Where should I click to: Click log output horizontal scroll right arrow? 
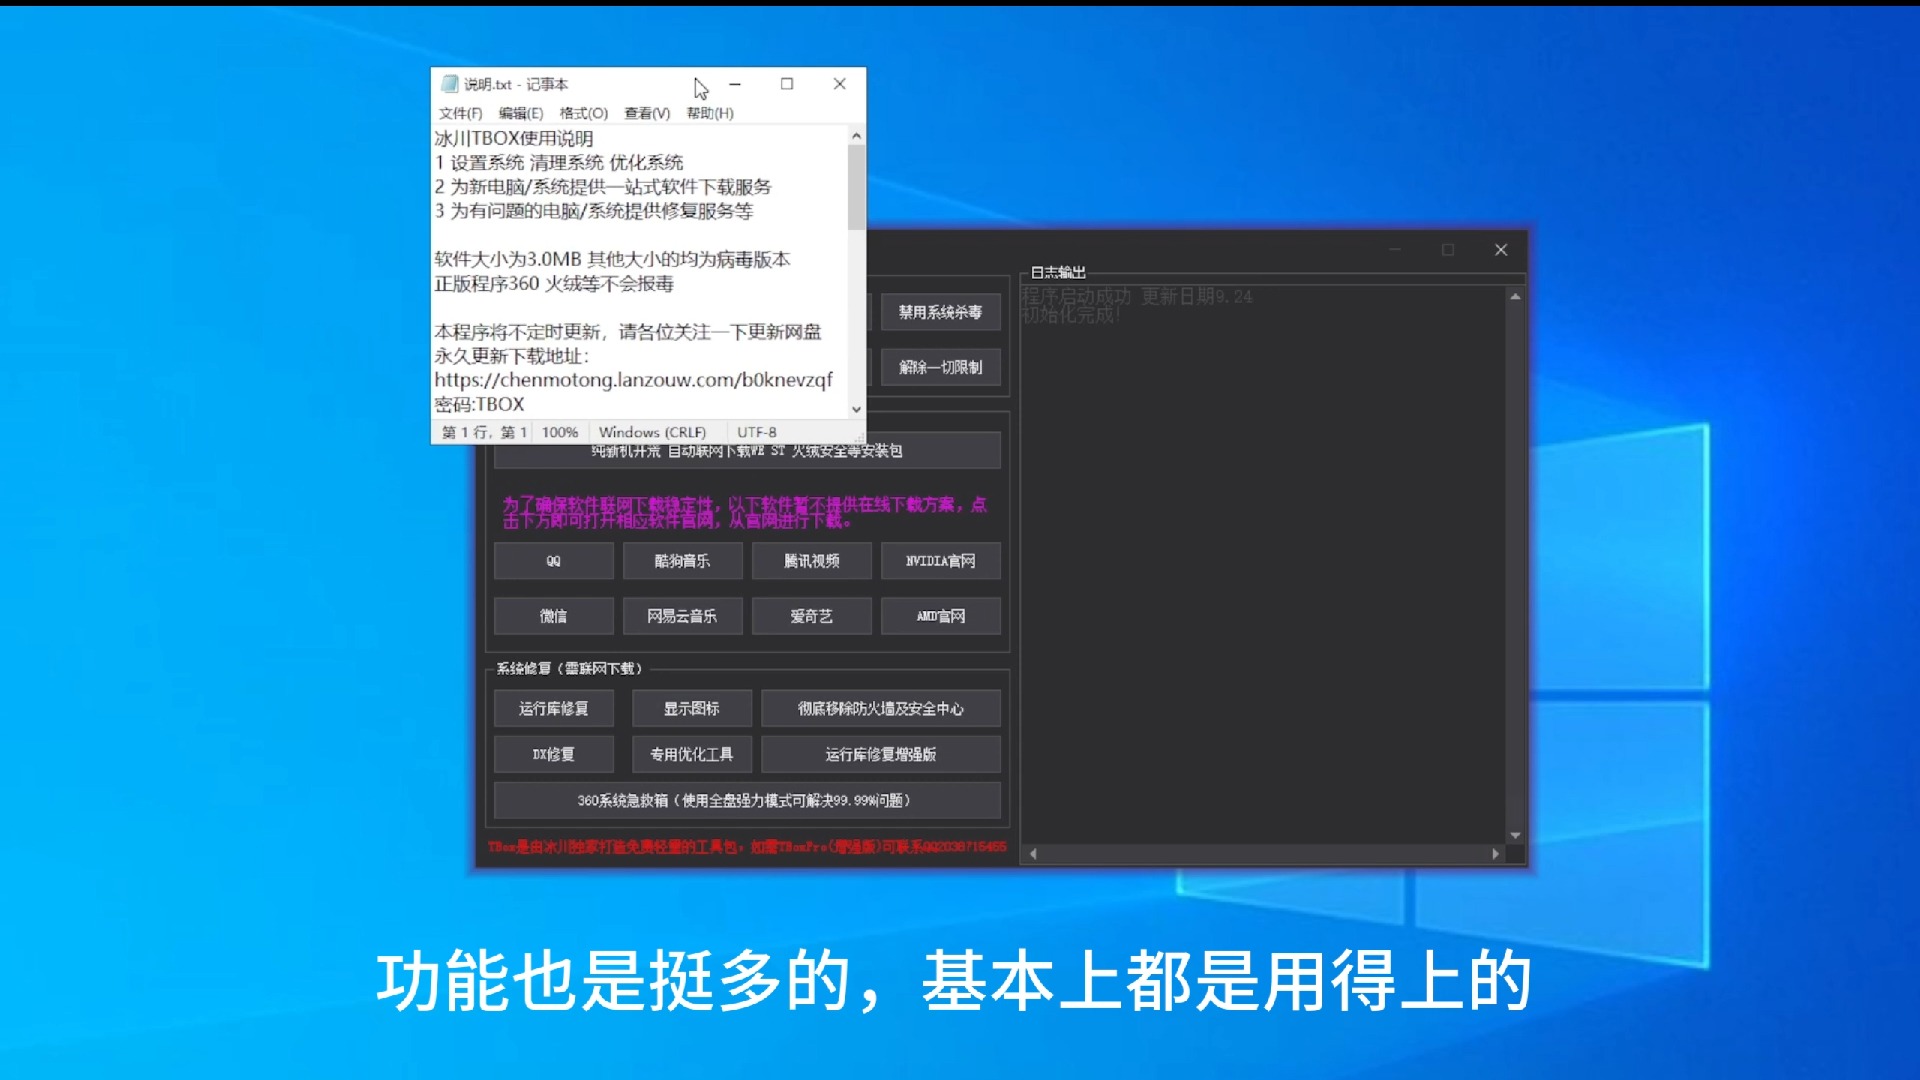(x=1495, y=854)
